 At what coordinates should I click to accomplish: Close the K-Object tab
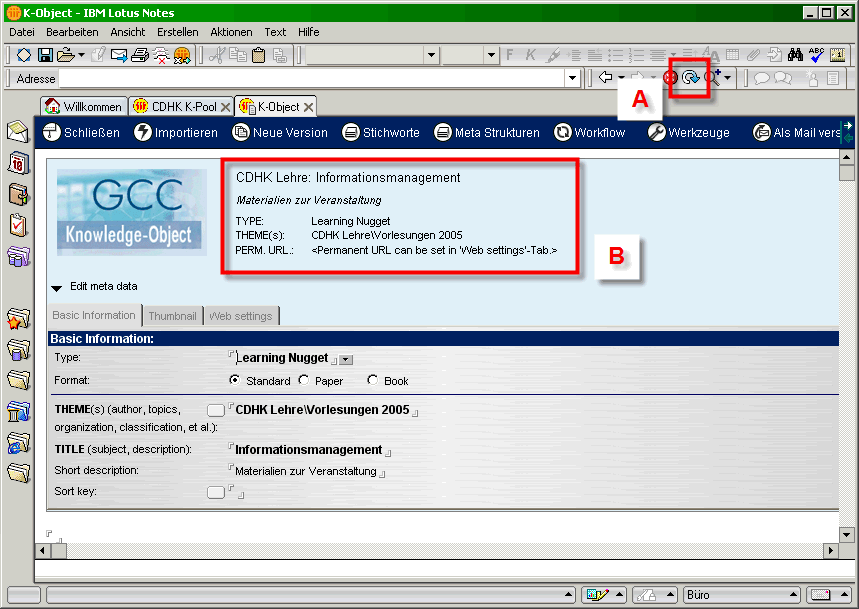tap(309, 107)
